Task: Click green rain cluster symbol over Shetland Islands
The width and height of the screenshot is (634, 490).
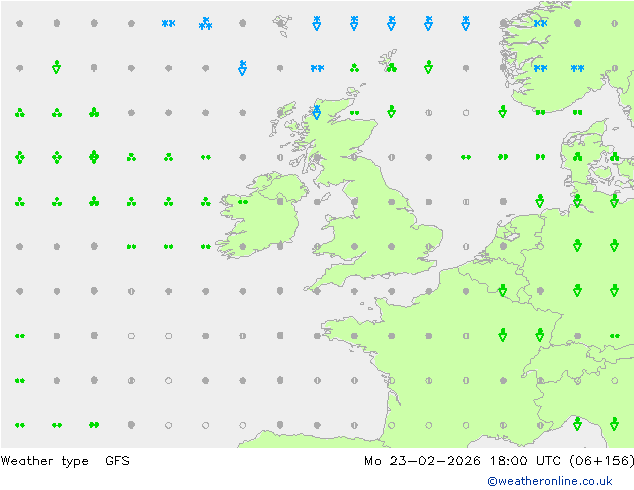Action: click(391, 68)
